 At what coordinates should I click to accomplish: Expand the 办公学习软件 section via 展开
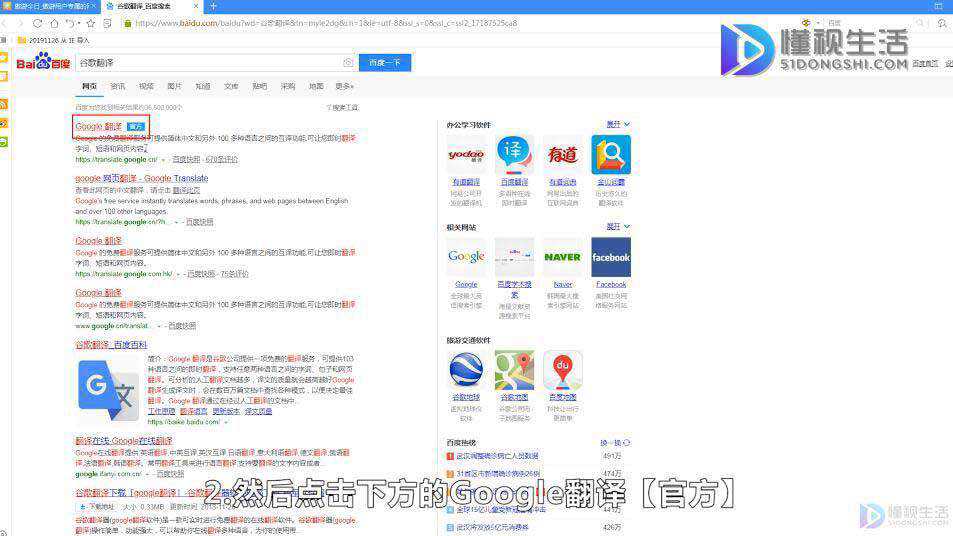coord(618,124)
